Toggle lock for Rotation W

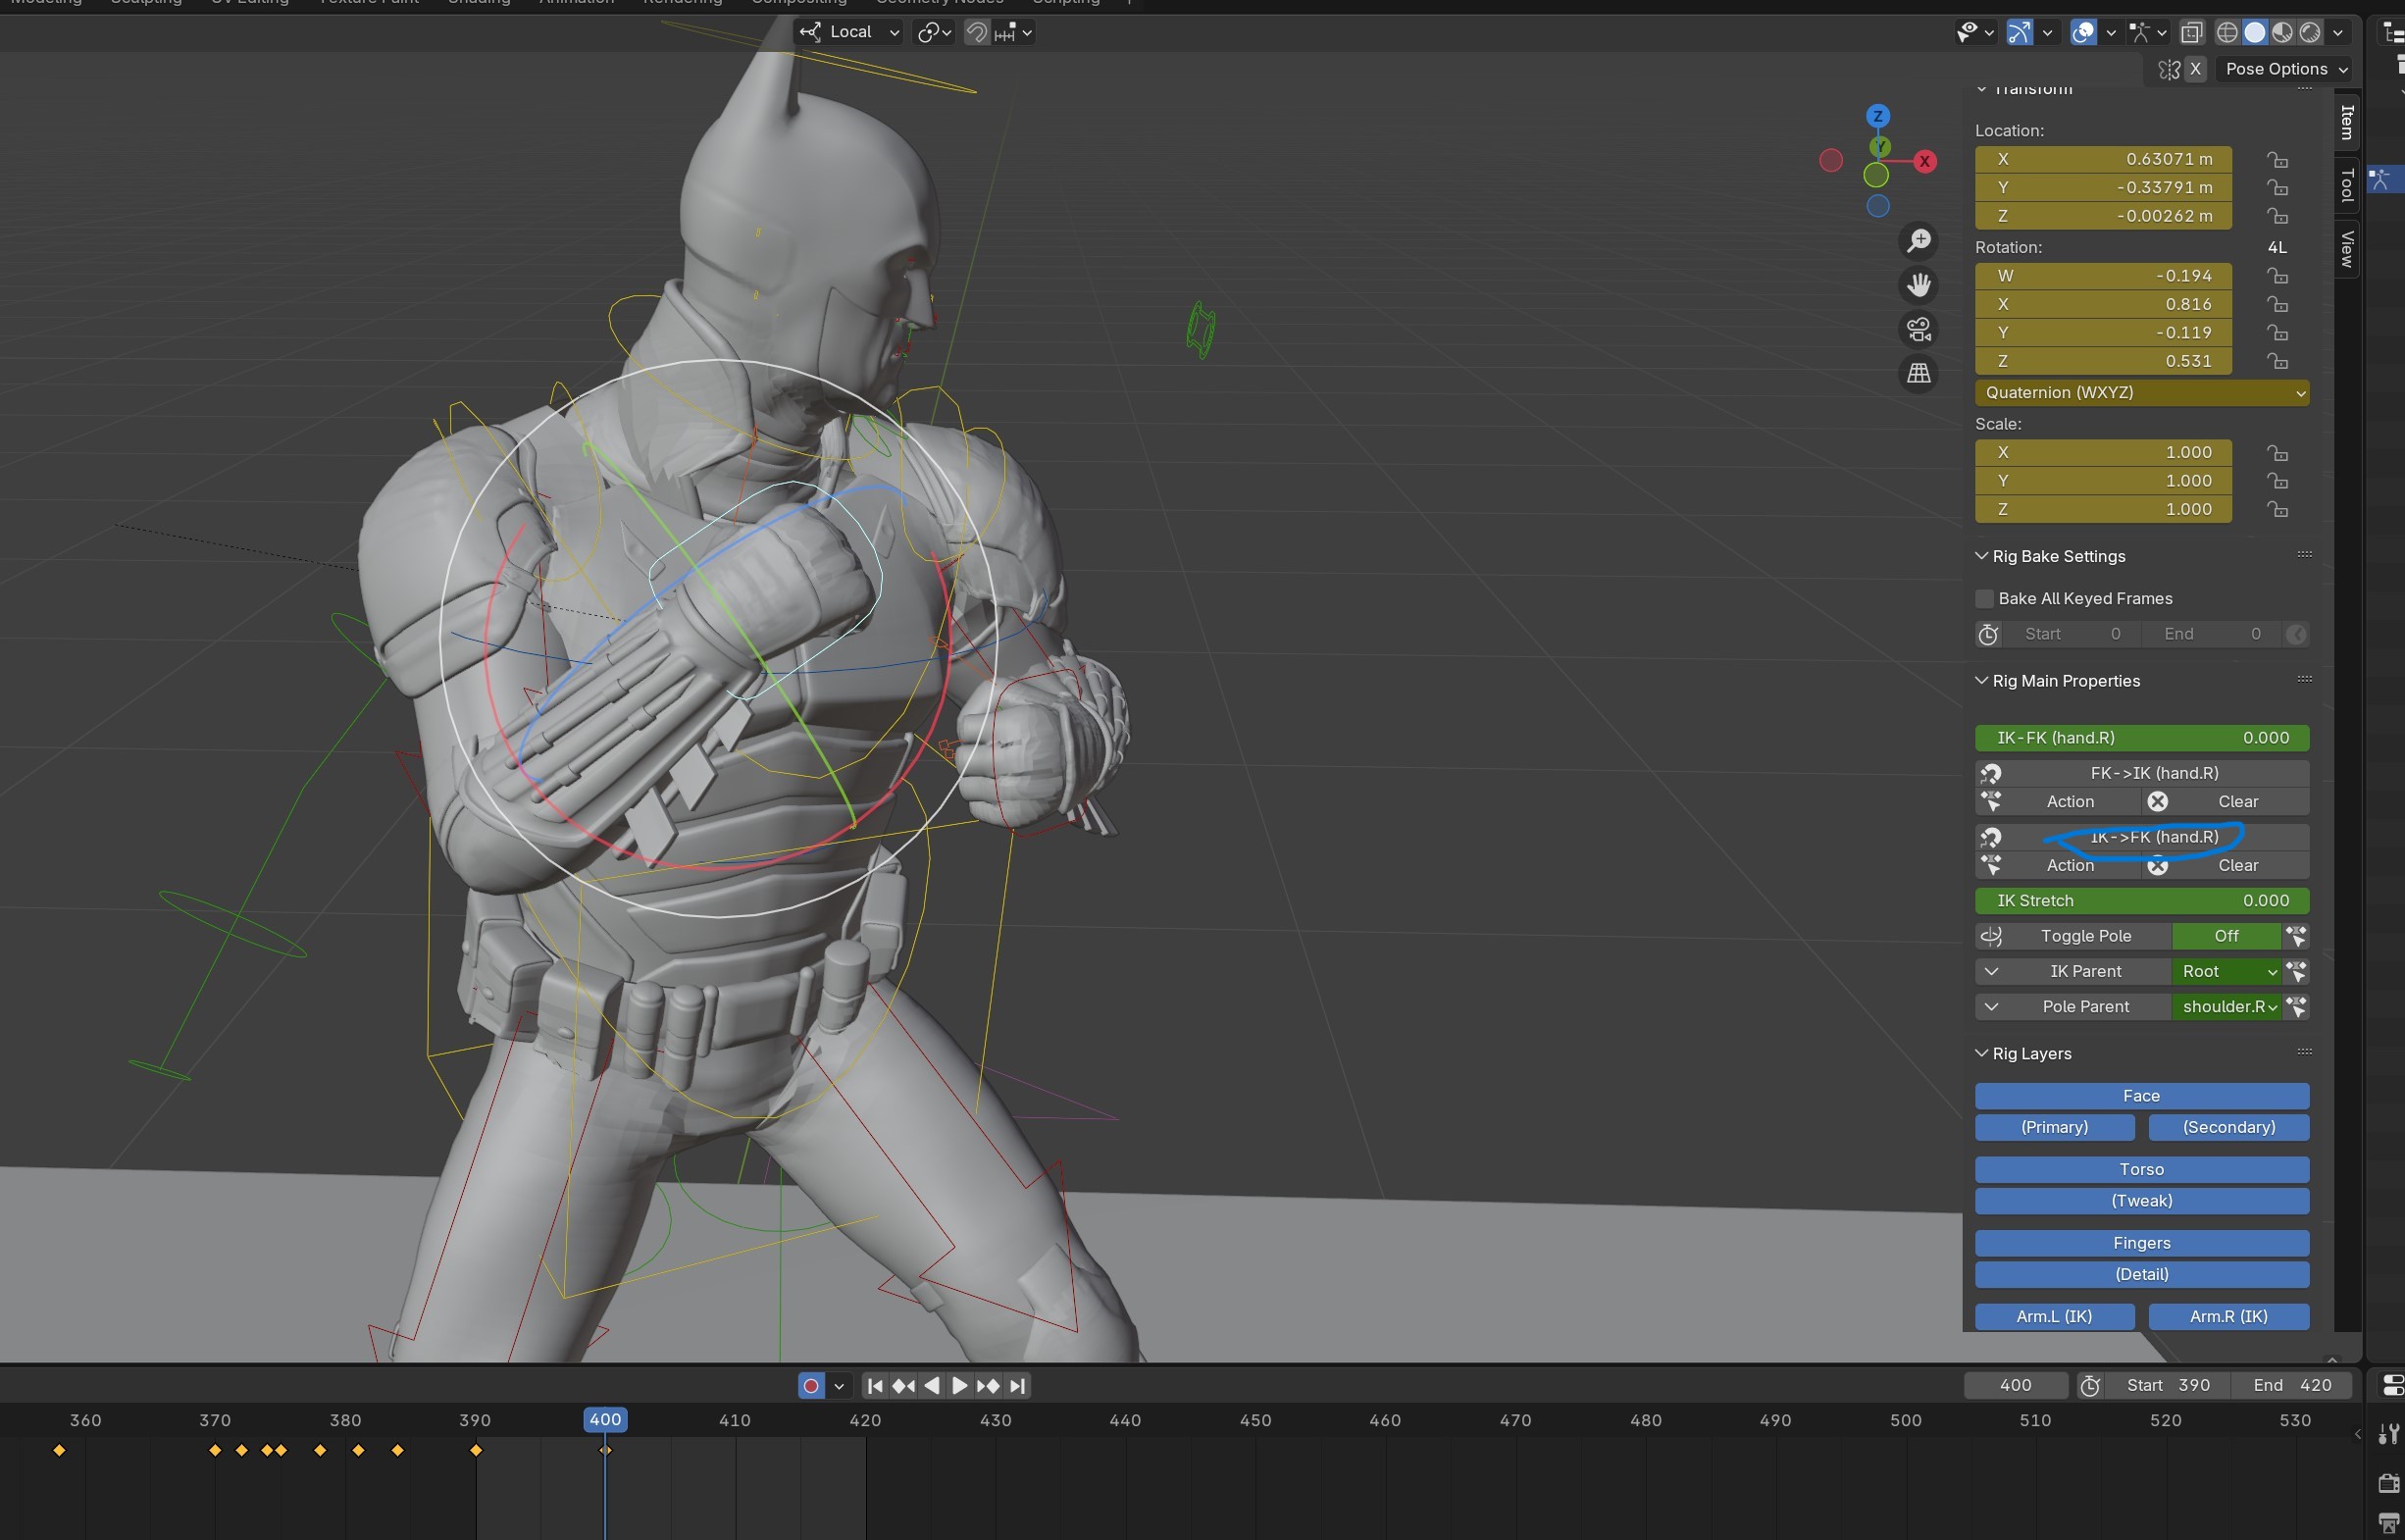coord(2277,276)
